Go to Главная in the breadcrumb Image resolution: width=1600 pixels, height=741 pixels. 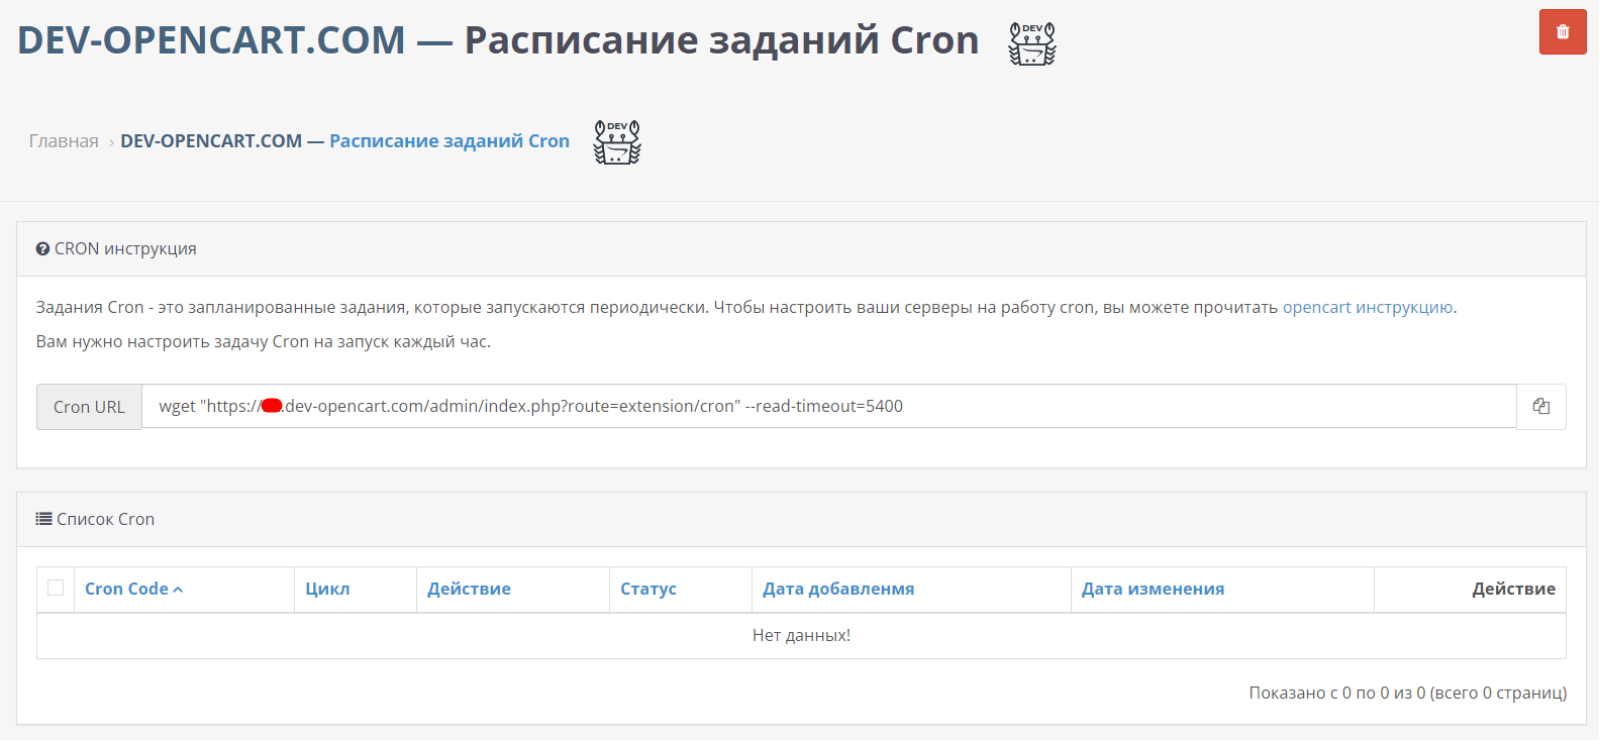pos(64,141)
